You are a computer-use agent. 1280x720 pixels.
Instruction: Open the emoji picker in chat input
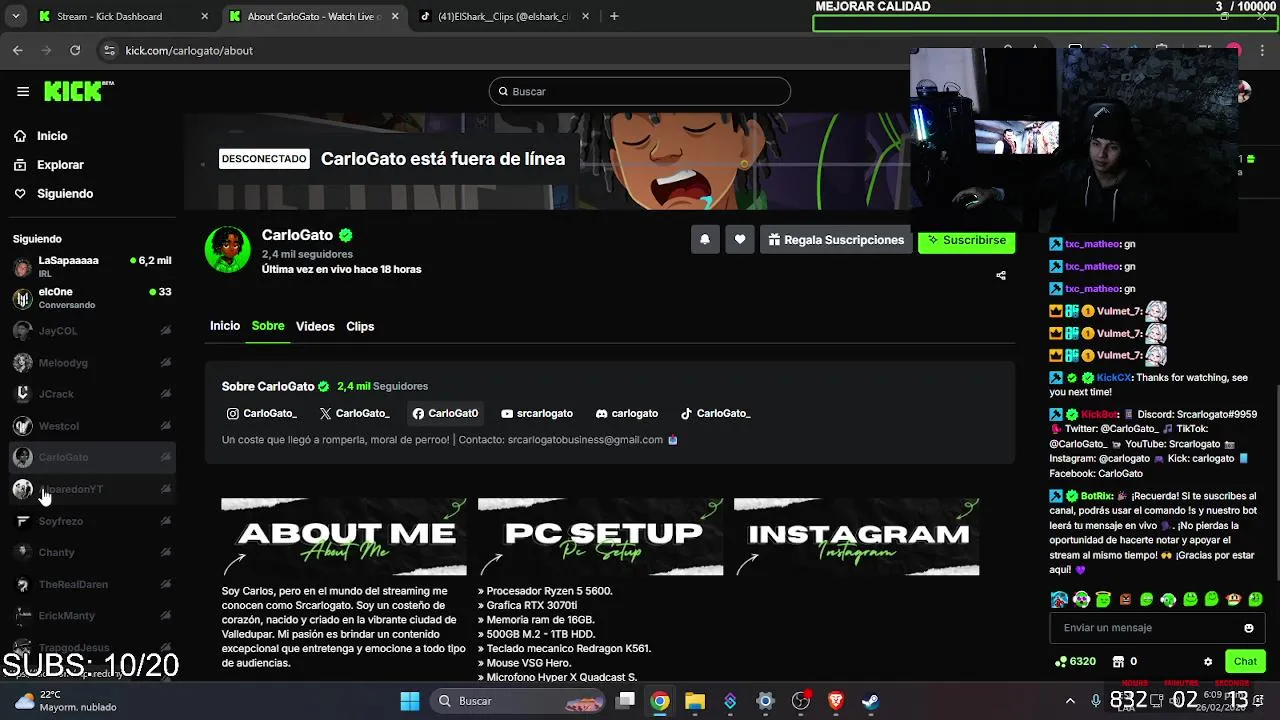[x=1249, y=628]
